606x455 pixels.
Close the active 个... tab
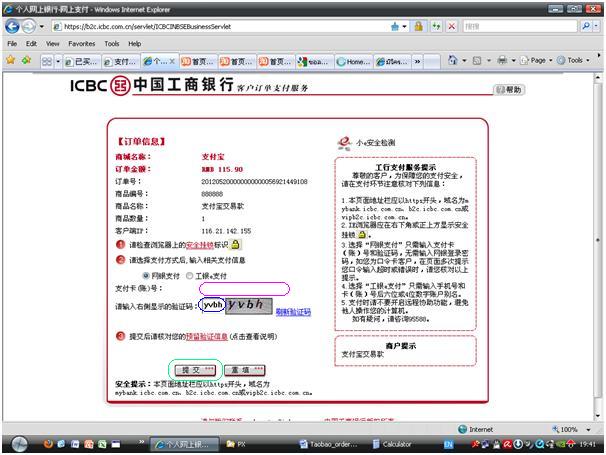172,61
